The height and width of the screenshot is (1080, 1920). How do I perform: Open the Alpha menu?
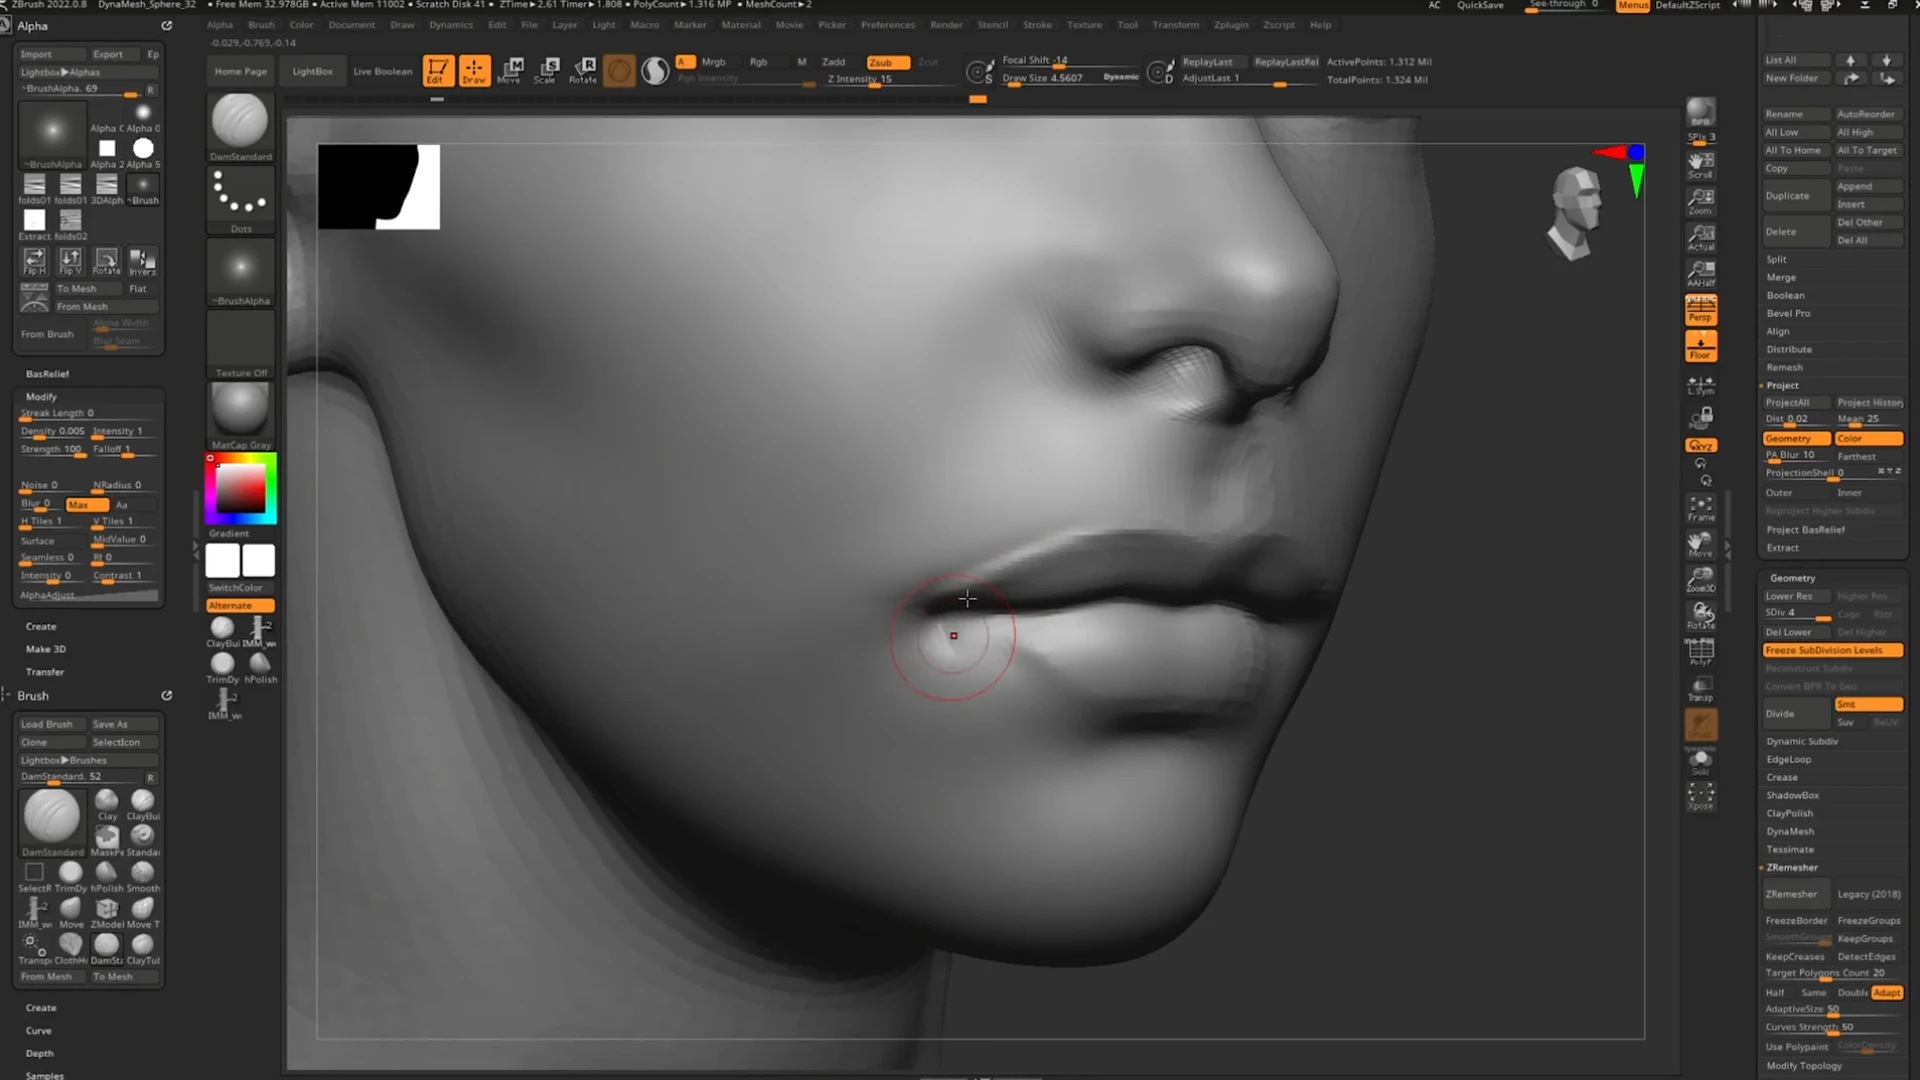pyautogui.click(x=220, y=25)
